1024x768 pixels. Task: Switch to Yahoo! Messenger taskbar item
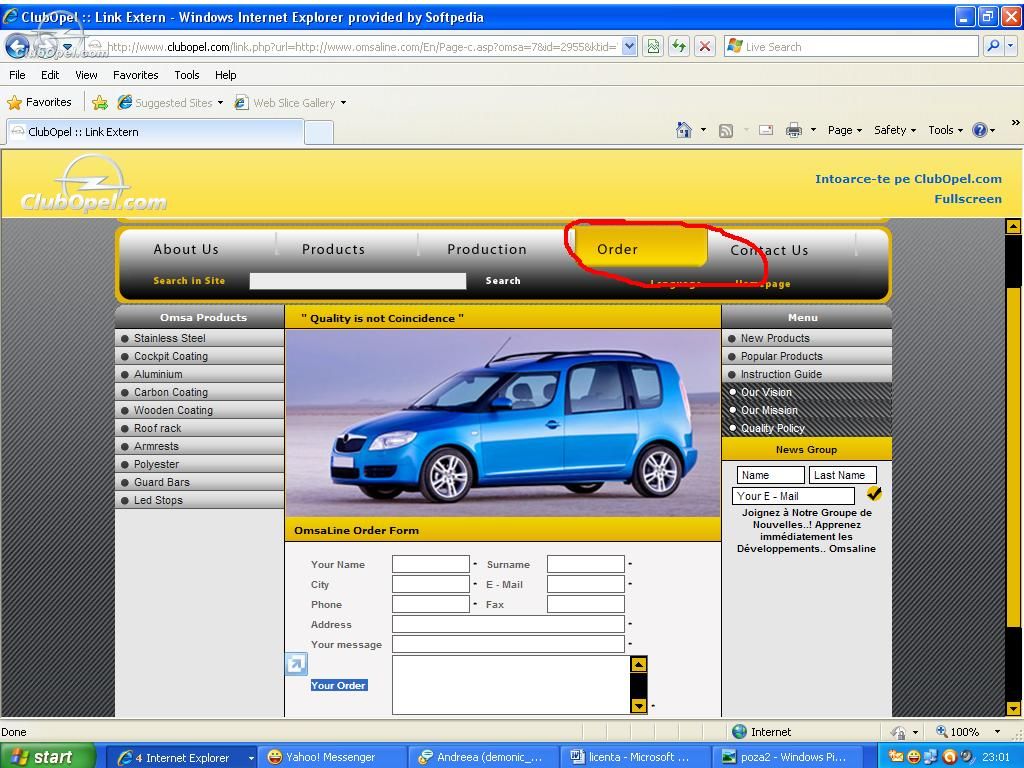(x=330, y=757)
